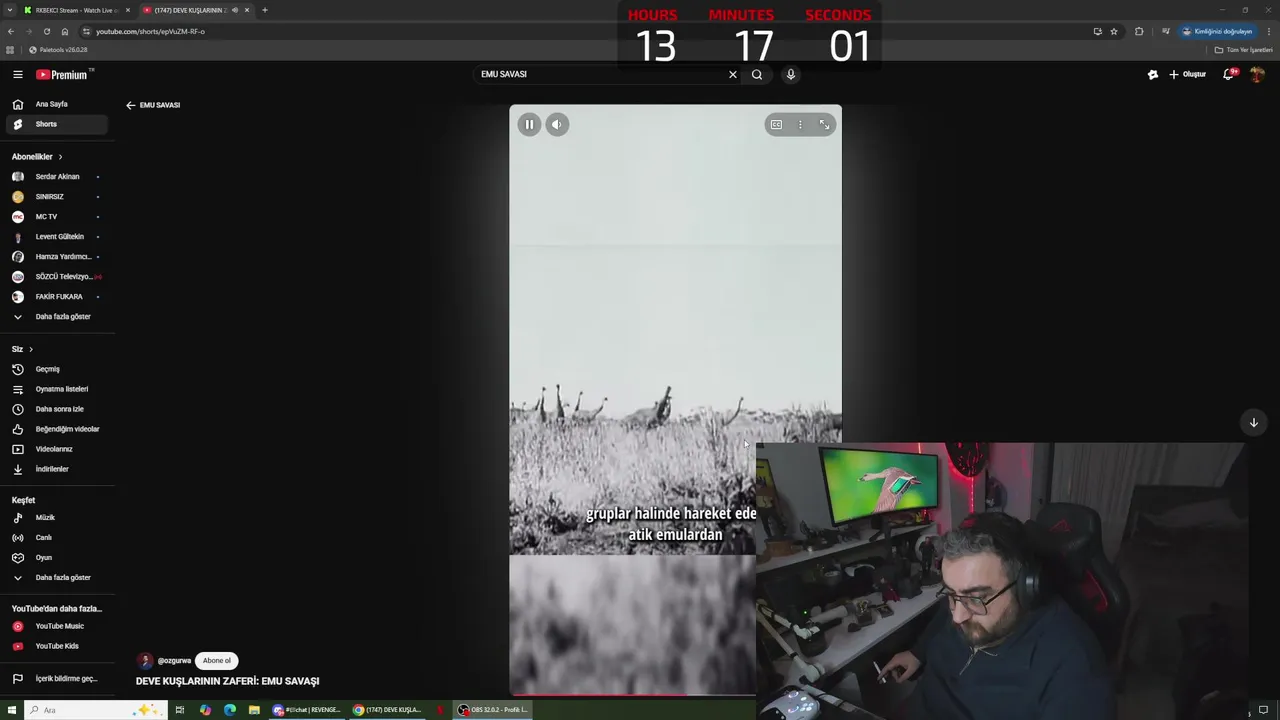Click the Chrome address bar URL

(x=150, y=31)
